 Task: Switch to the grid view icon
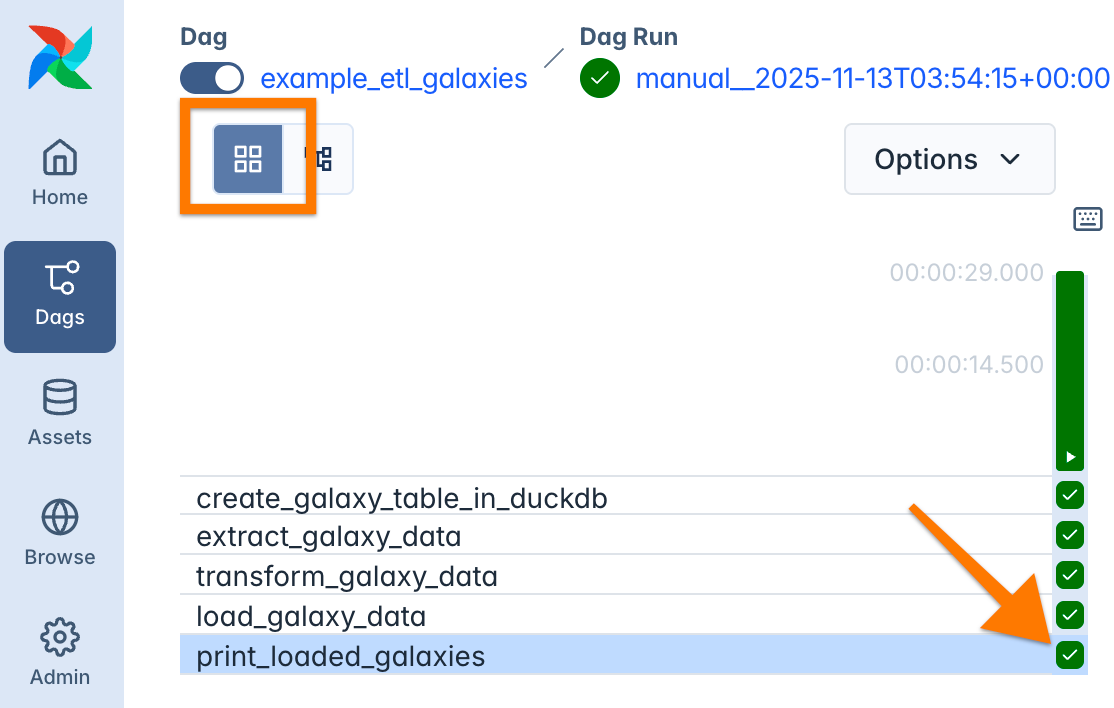point(247,159)
